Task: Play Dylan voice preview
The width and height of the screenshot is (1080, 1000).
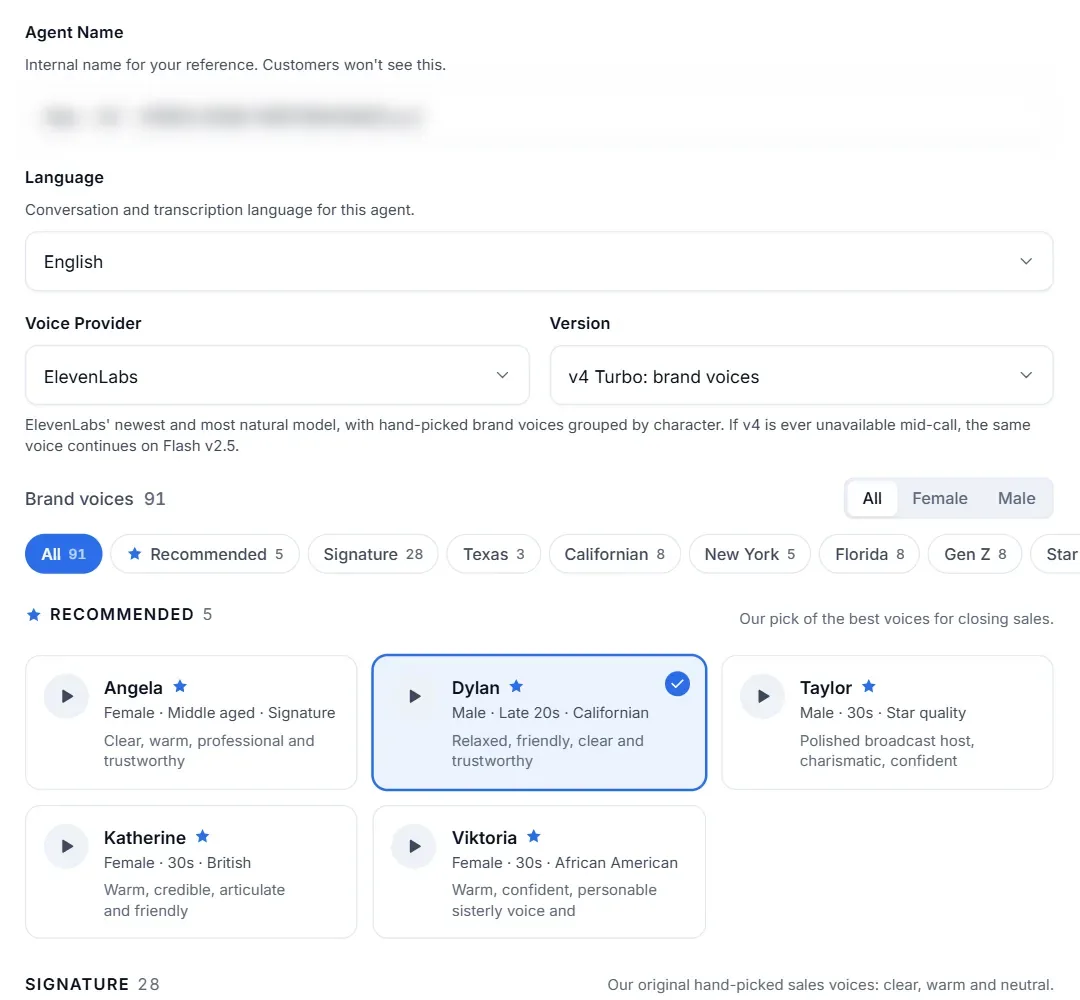Action: coord(414,696)
